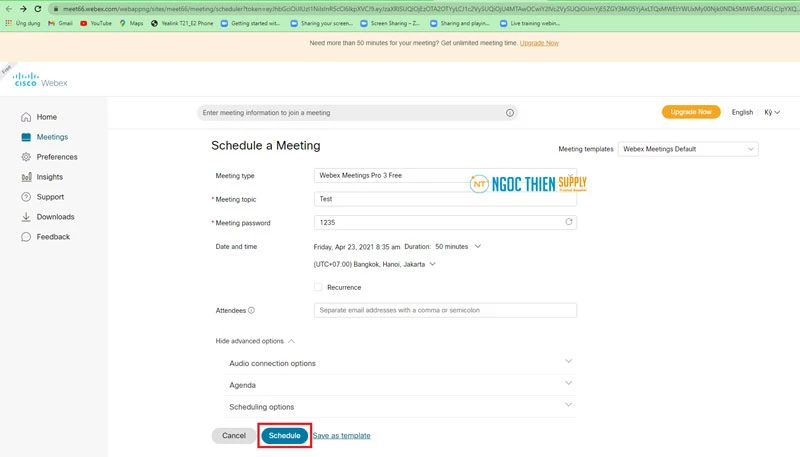Screen dimensions: 800x457
Task: Open the Getting started bookmark
Action: tap(250, 23)
